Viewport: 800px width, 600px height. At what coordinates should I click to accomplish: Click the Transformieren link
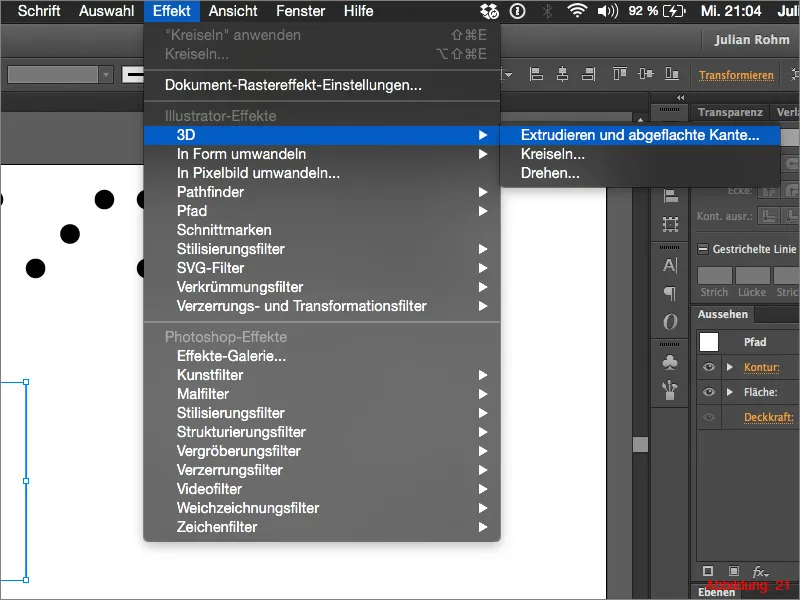(x=736, y=76)
